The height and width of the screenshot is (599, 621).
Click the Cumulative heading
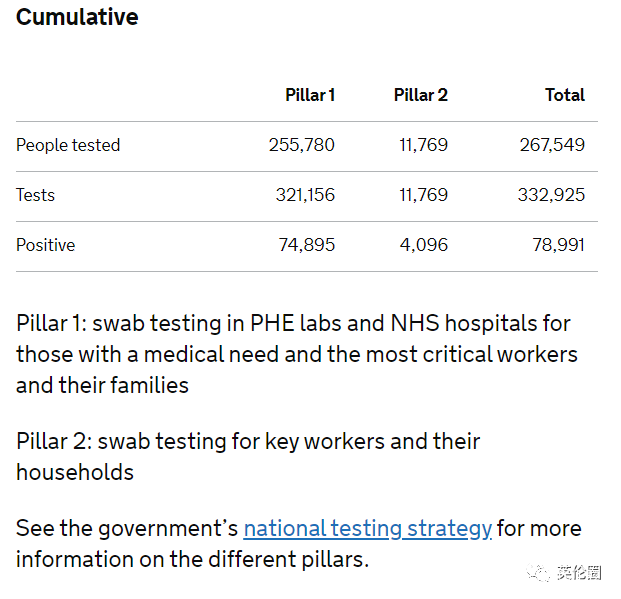click(x=77, y=17)
